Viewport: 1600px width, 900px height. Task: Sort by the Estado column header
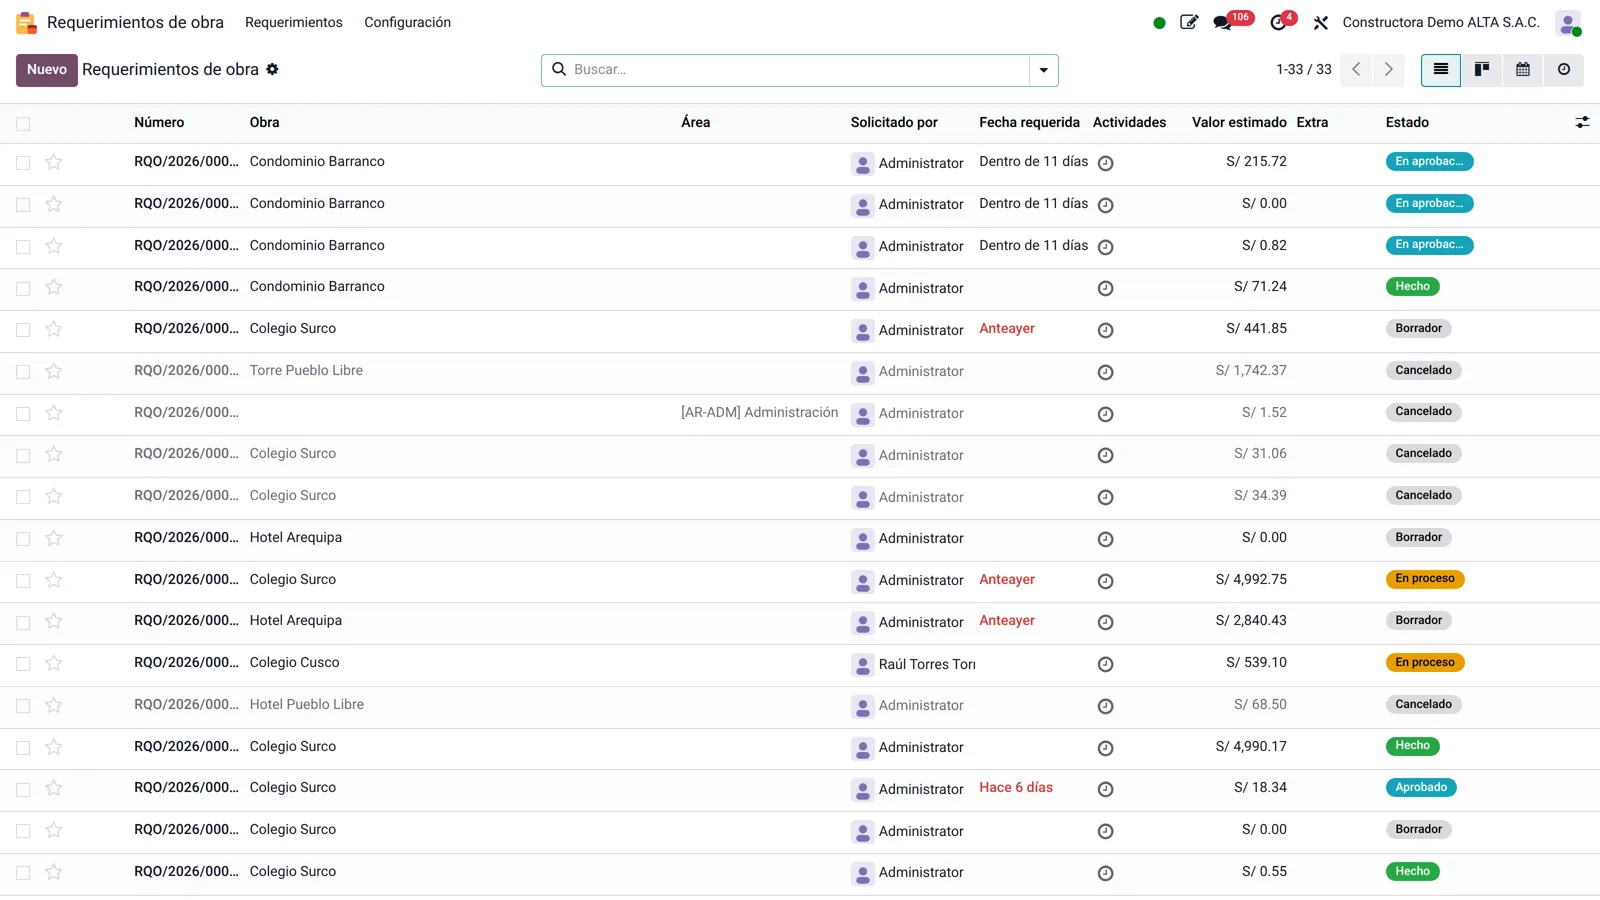tap(1407, 122)
